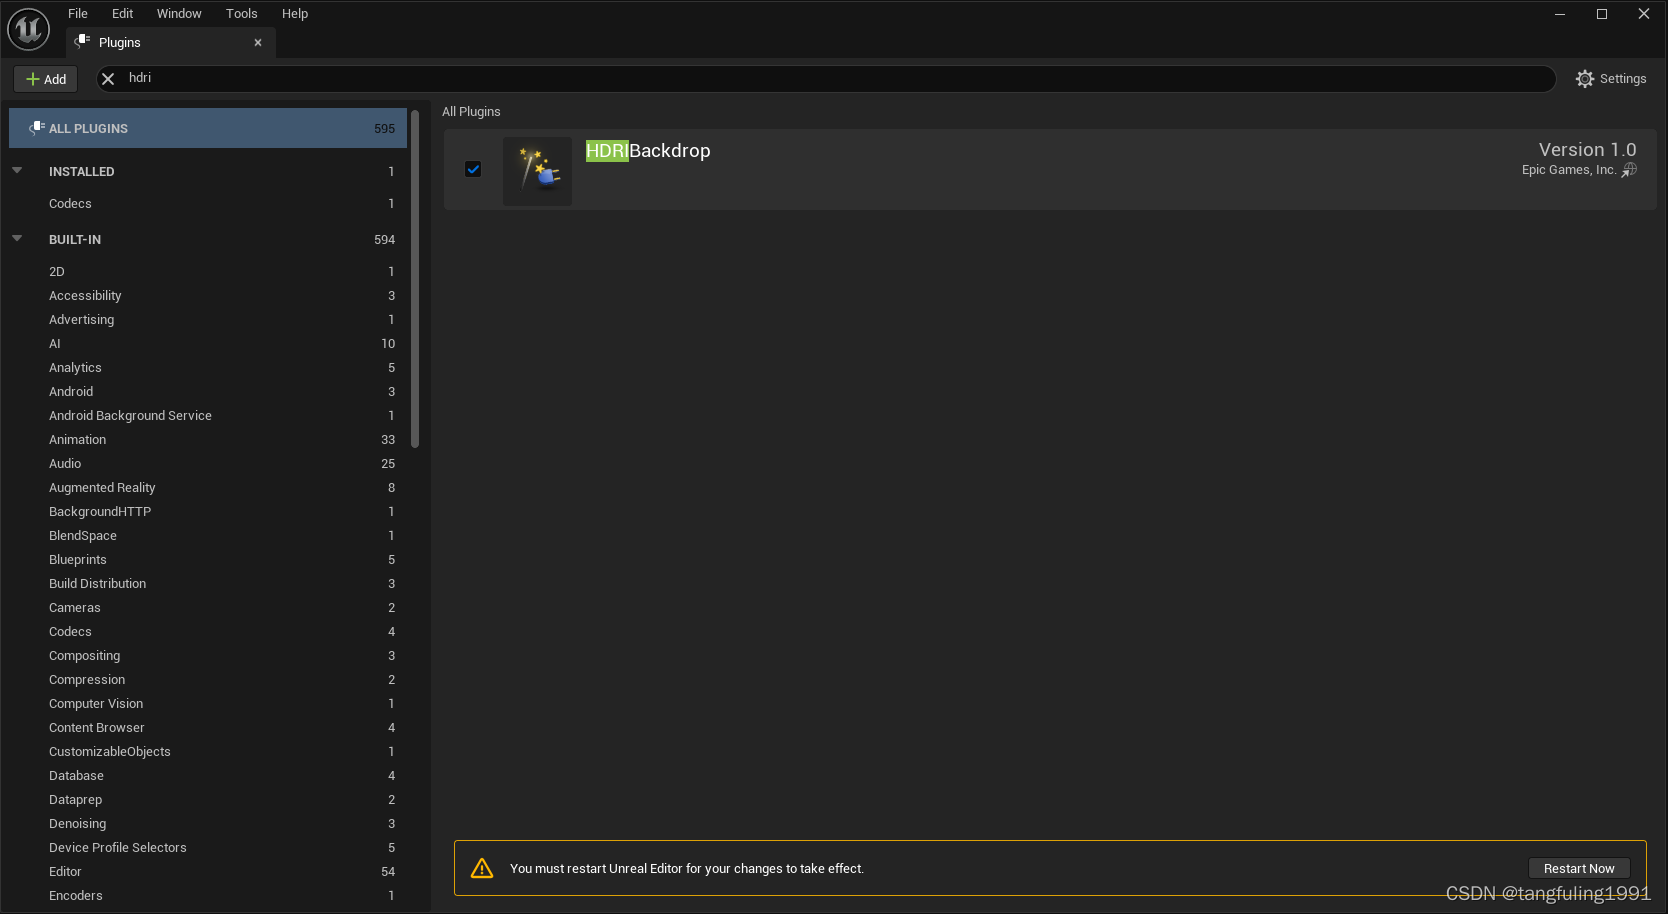Screen dimensions: 1668x914
Task: Select the Augmented Reality category
Action: pos(208,487)
